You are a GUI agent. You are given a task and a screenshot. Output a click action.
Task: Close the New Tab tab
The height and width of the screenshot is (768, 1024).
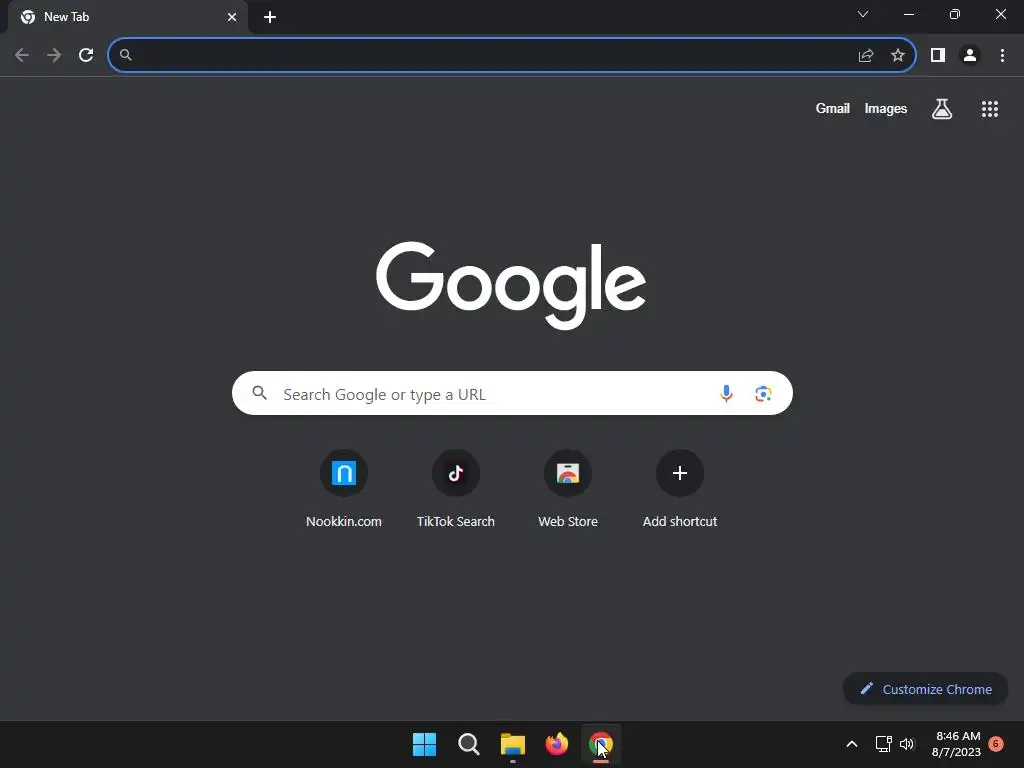[232, 17]
